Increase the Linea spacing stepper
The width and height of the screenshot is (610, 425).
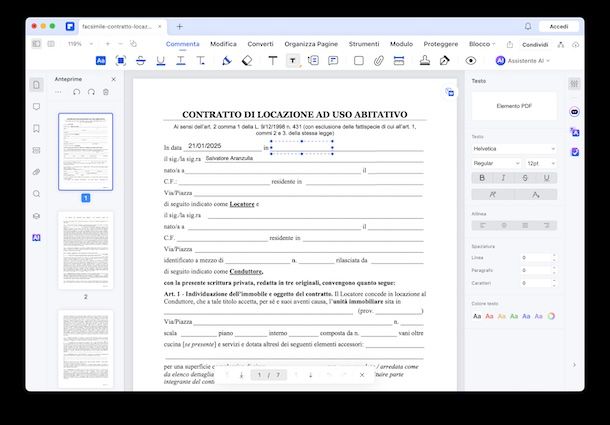tap(554, 255)
